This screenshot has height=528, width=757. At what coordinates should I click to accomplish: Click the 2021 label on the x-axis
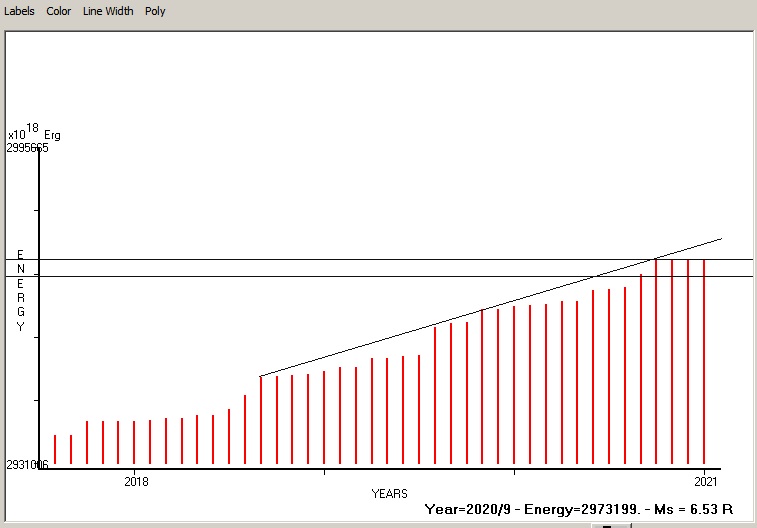706,481
